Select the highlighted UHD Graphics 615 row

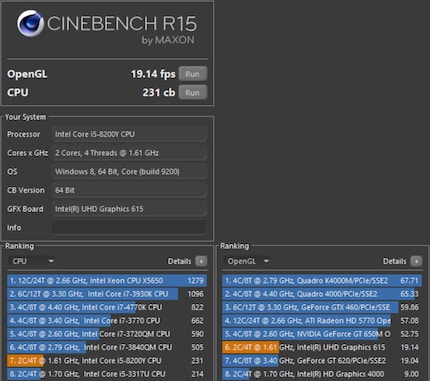[x=322, y=347]
